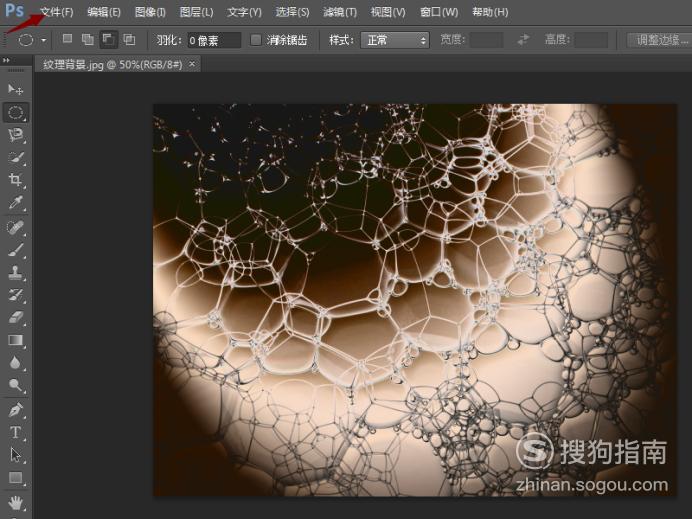Screen dimensions: 692x519
Task: Open the 帮助(H) menu
Action: pos(490,12)
